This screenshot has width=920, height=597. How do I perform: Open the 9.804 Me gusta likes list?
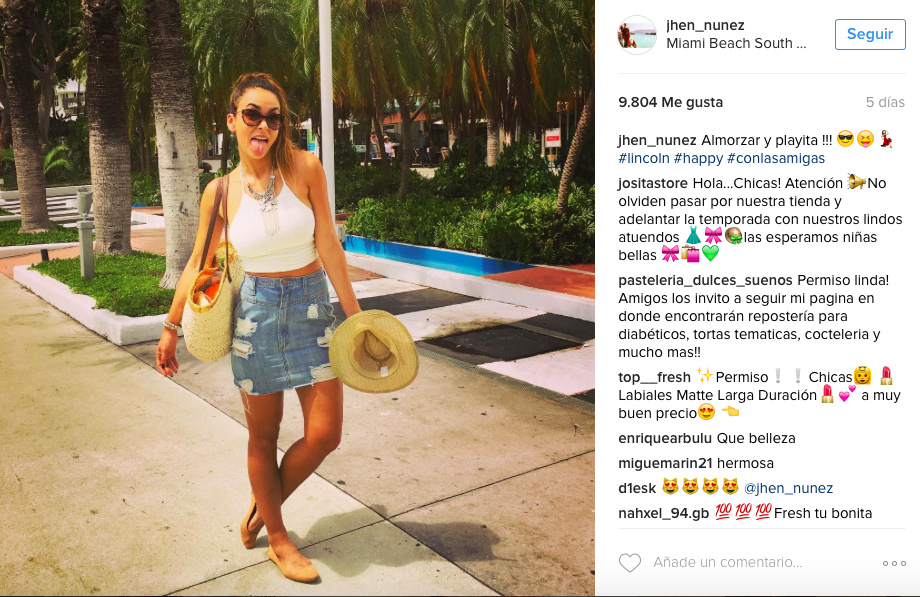[x=670, y=102]
